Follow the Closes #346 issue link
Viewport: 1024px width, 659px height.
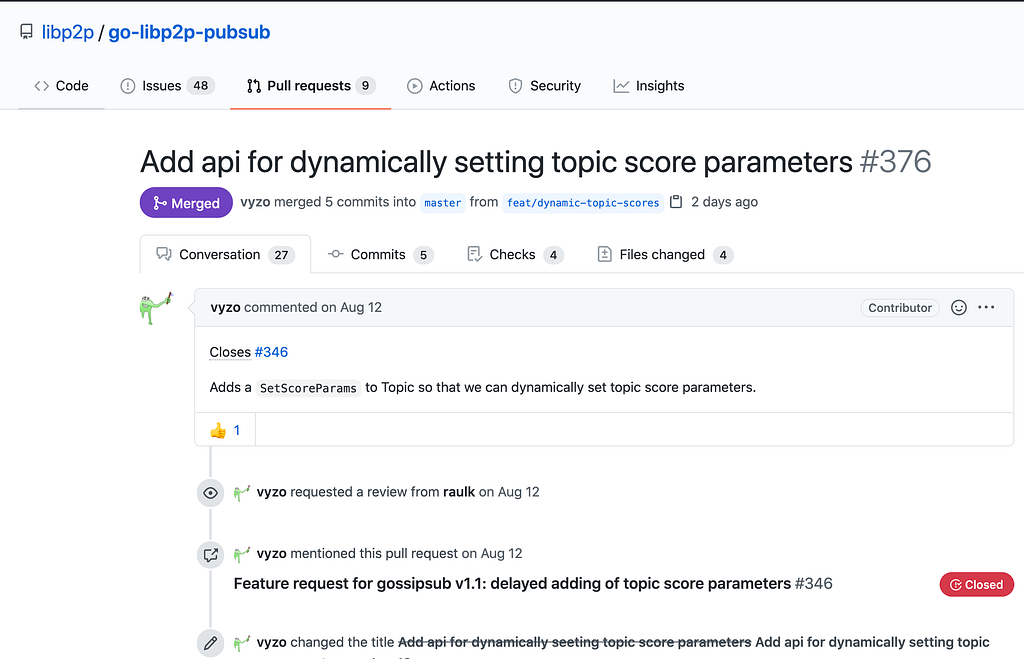(x=271, y=352)
